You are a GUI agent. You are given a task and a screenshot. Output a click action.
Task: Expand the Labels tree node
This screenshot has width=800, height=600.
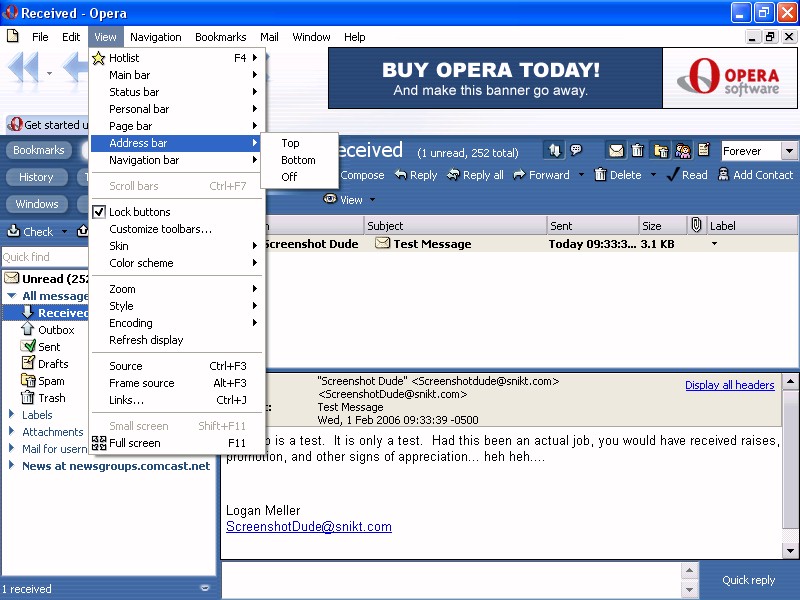coord(12,415)
